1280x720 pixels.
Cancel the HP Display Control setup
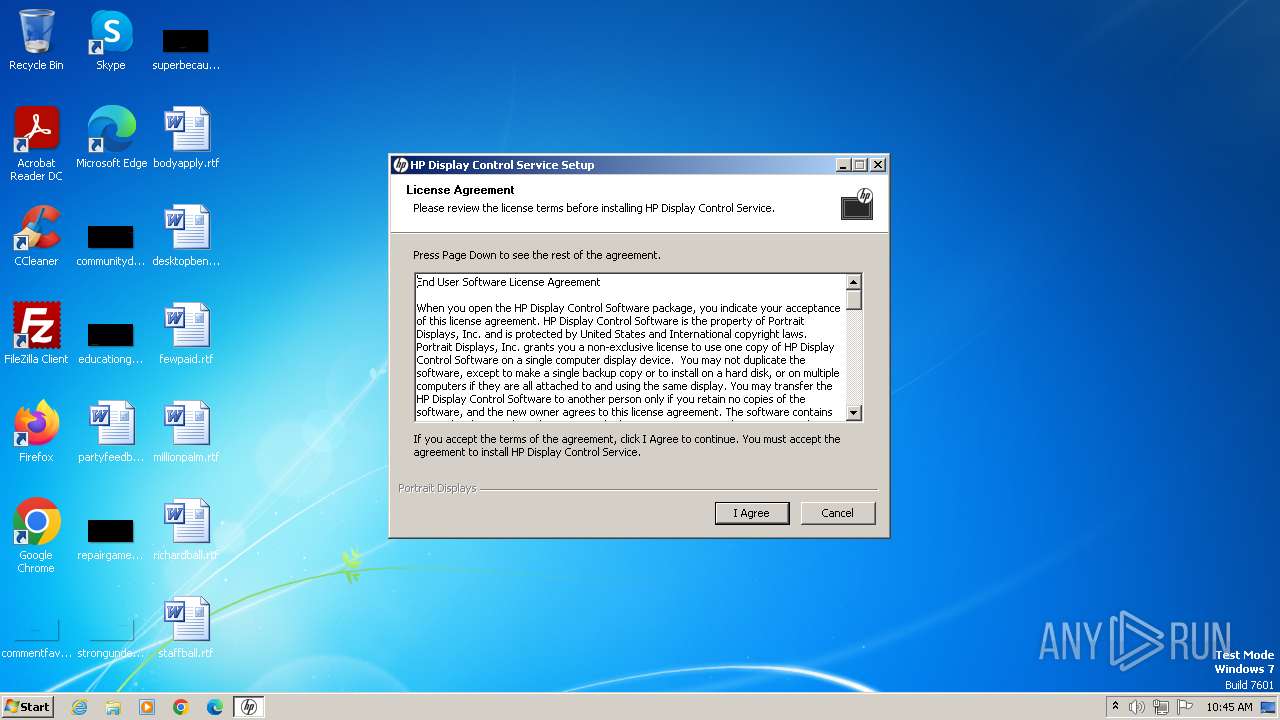point(837,513)
